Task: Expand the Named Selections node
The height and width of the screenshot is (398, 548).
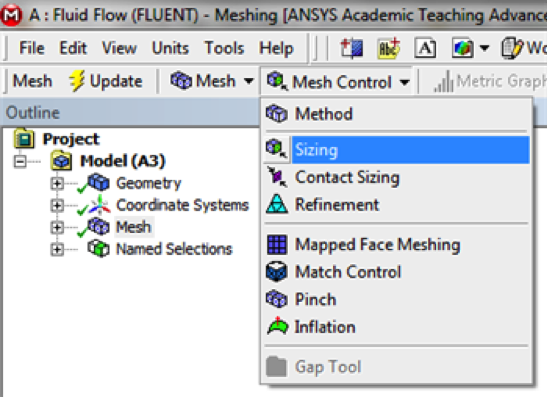Action: point(57,249)
